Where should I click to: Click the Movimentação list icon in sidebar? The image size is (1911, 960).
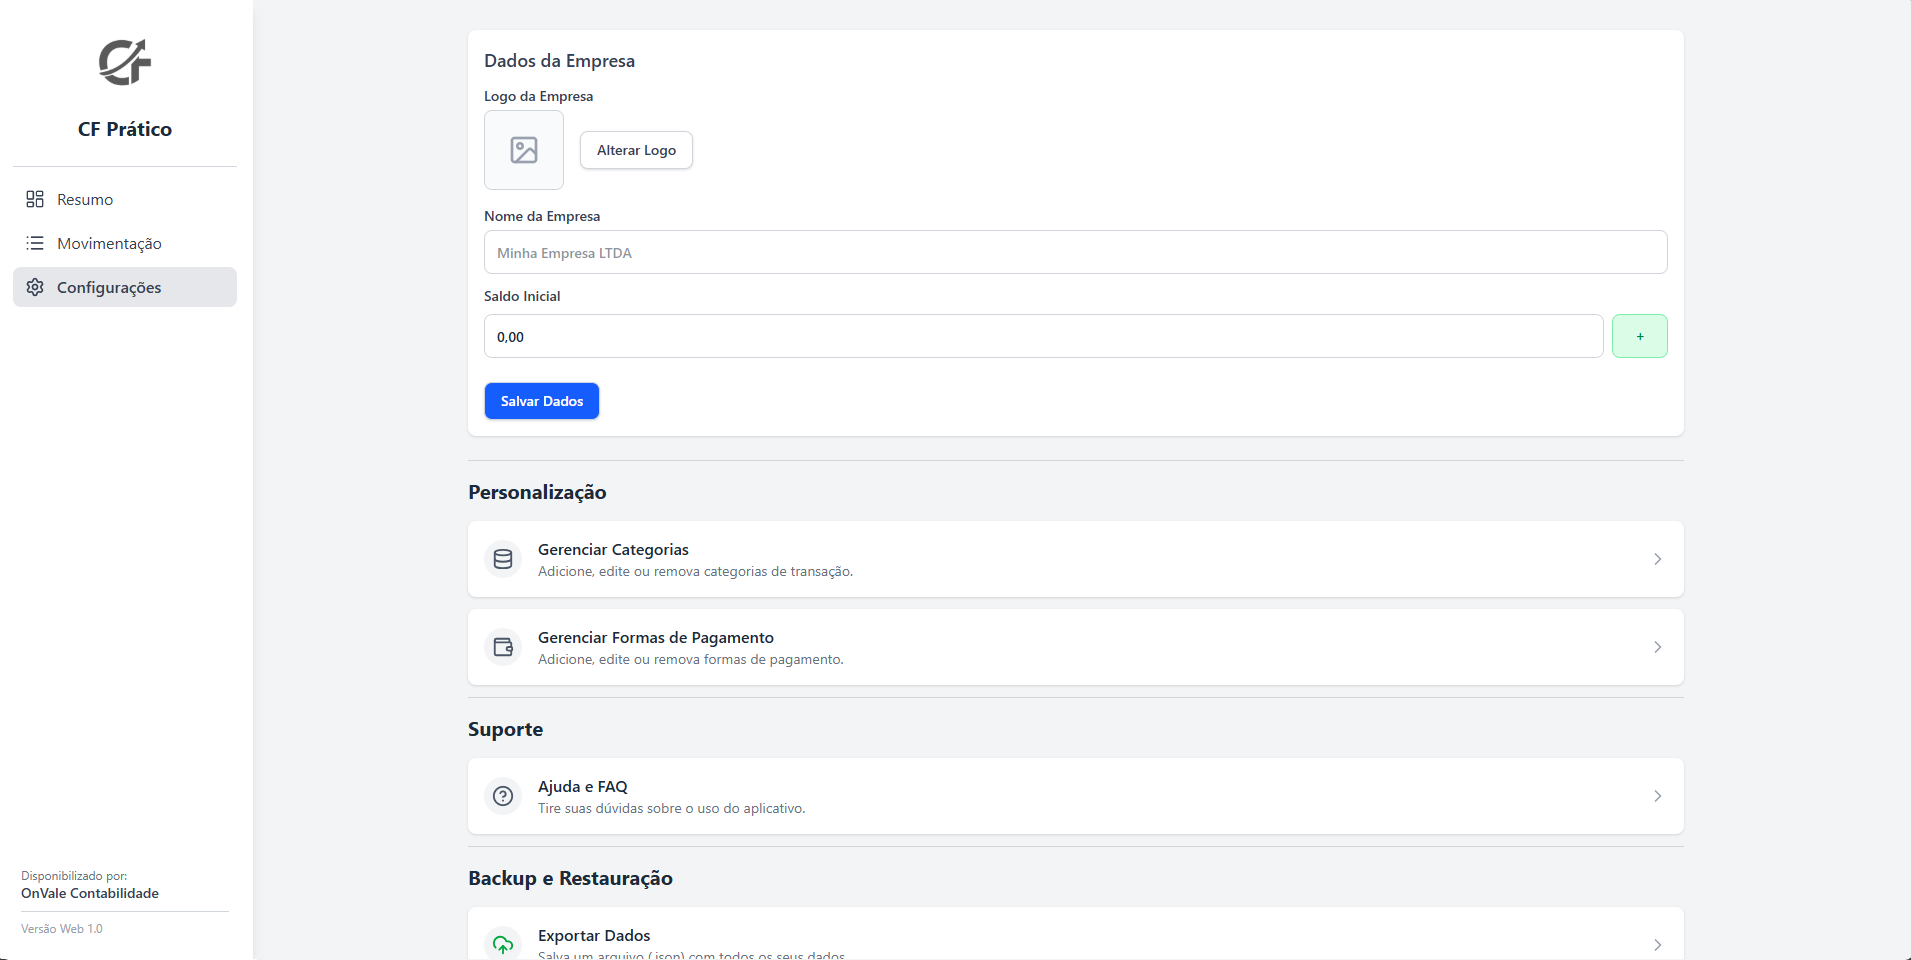[35, 243]
